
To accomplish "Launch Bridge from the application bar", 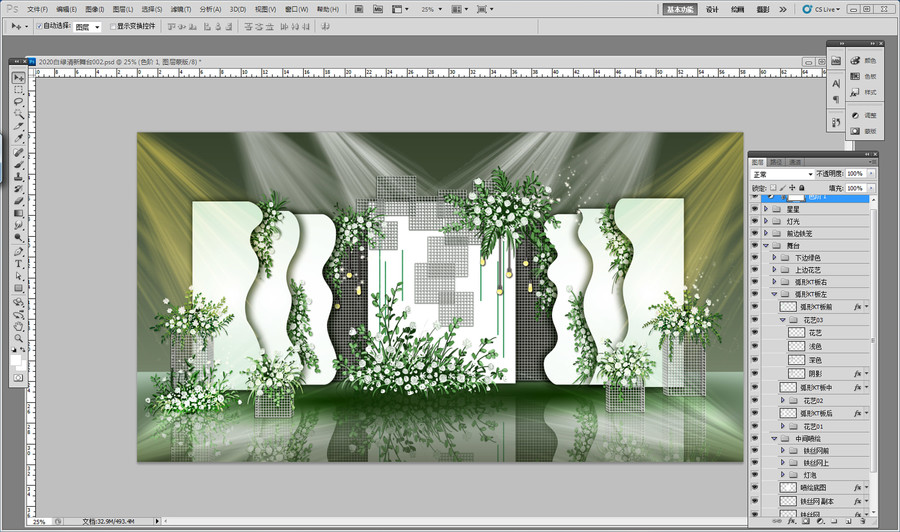I will coord(359,9).
